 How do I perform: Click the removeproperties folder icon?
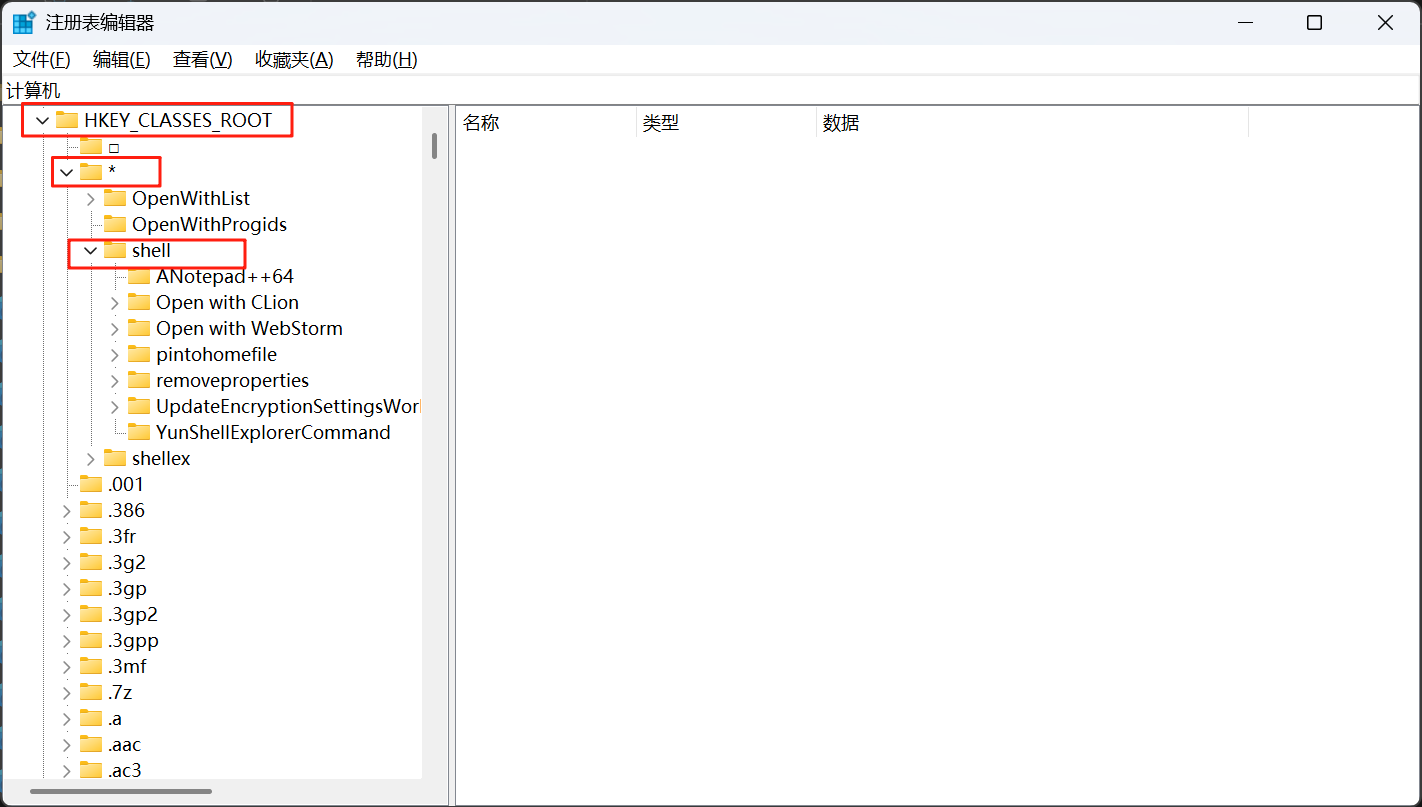[x=139, y=380]
